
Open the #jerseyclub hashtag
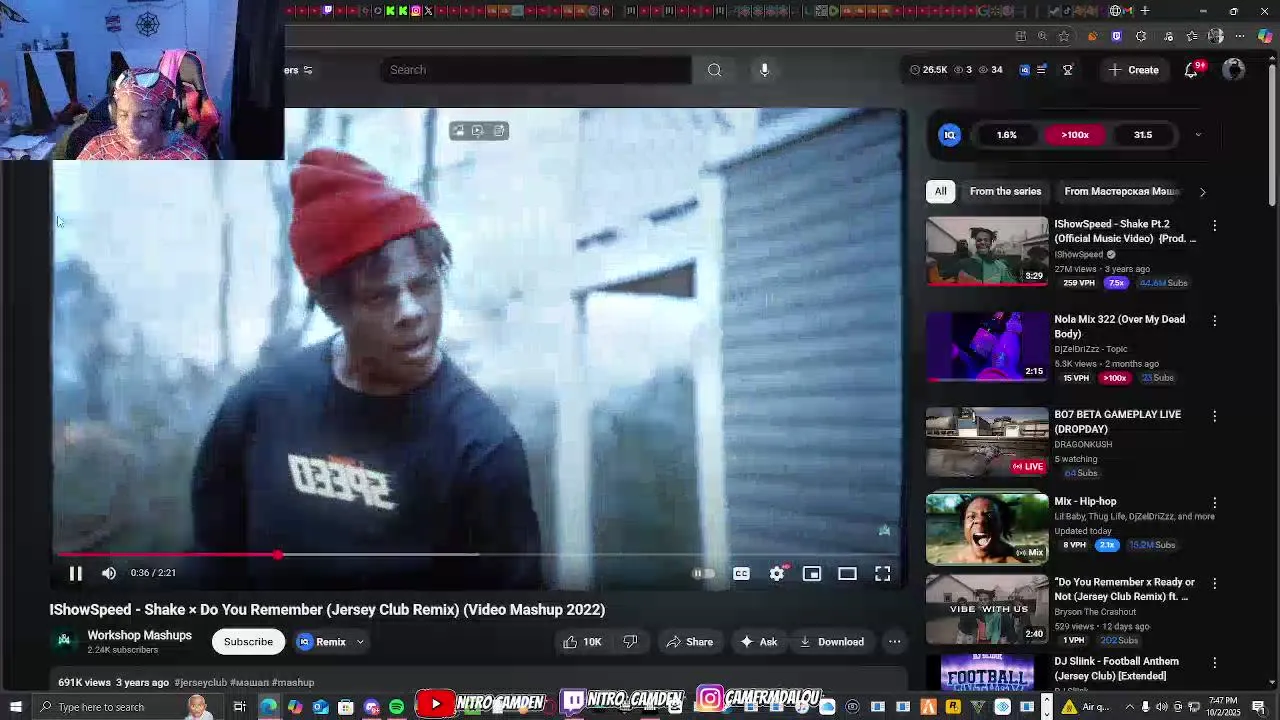click(x=200, y=683)
